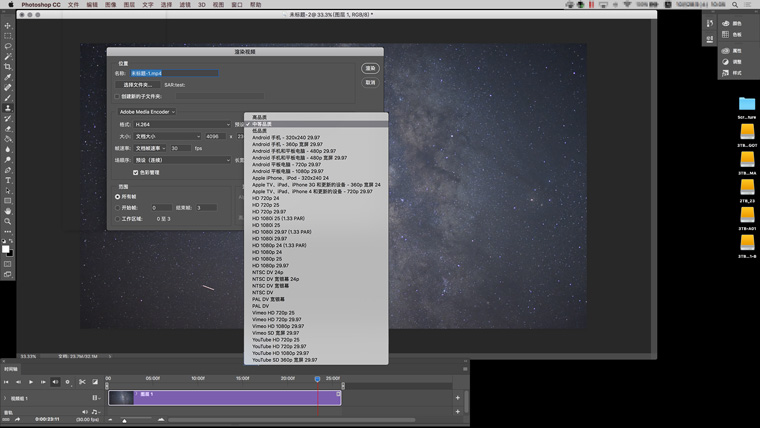Open the H.264 format dropdown
Image resolution: width=760 pixels, height=428 pixels.
tap(182, 125)
